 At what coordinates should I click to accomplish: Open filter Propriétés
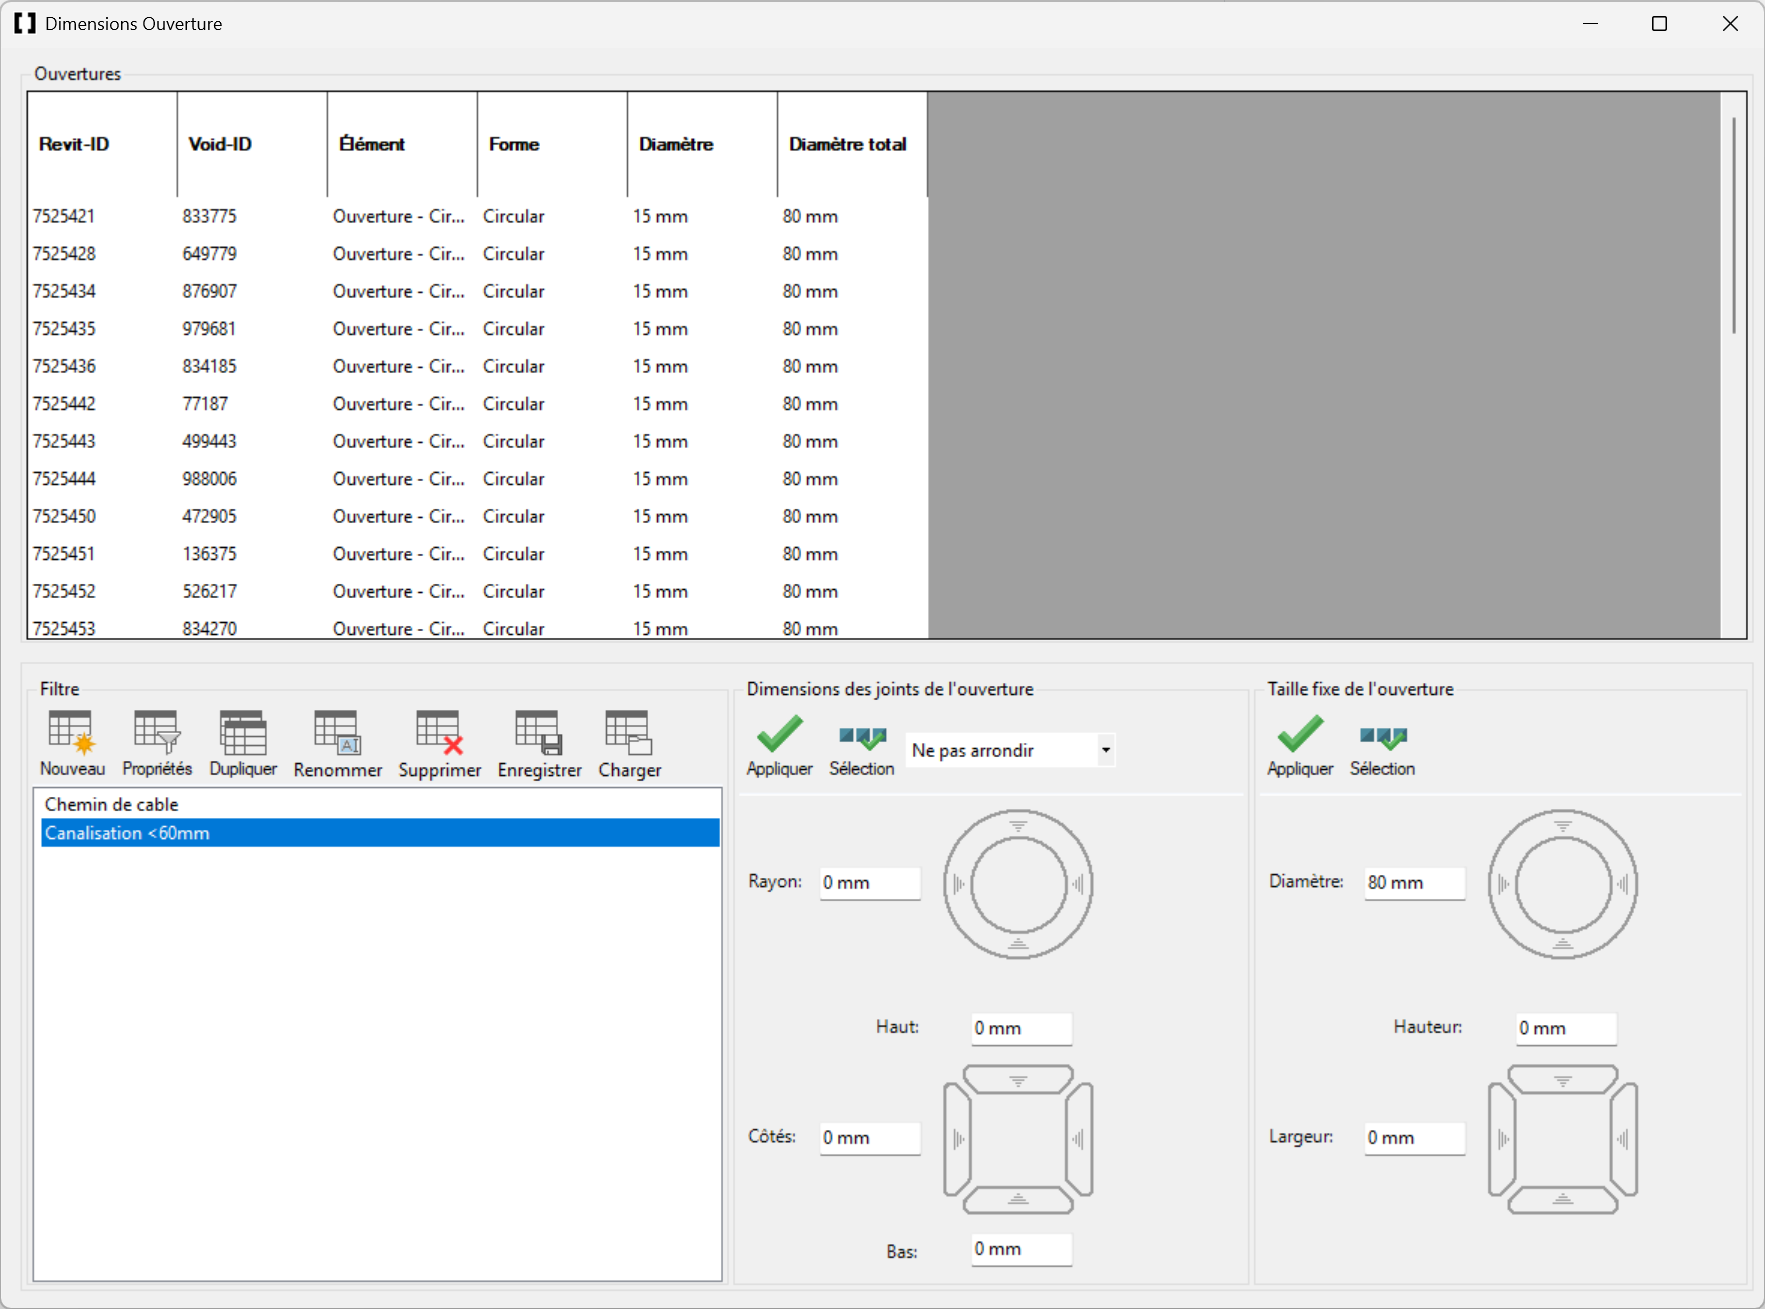pos(157,744)
